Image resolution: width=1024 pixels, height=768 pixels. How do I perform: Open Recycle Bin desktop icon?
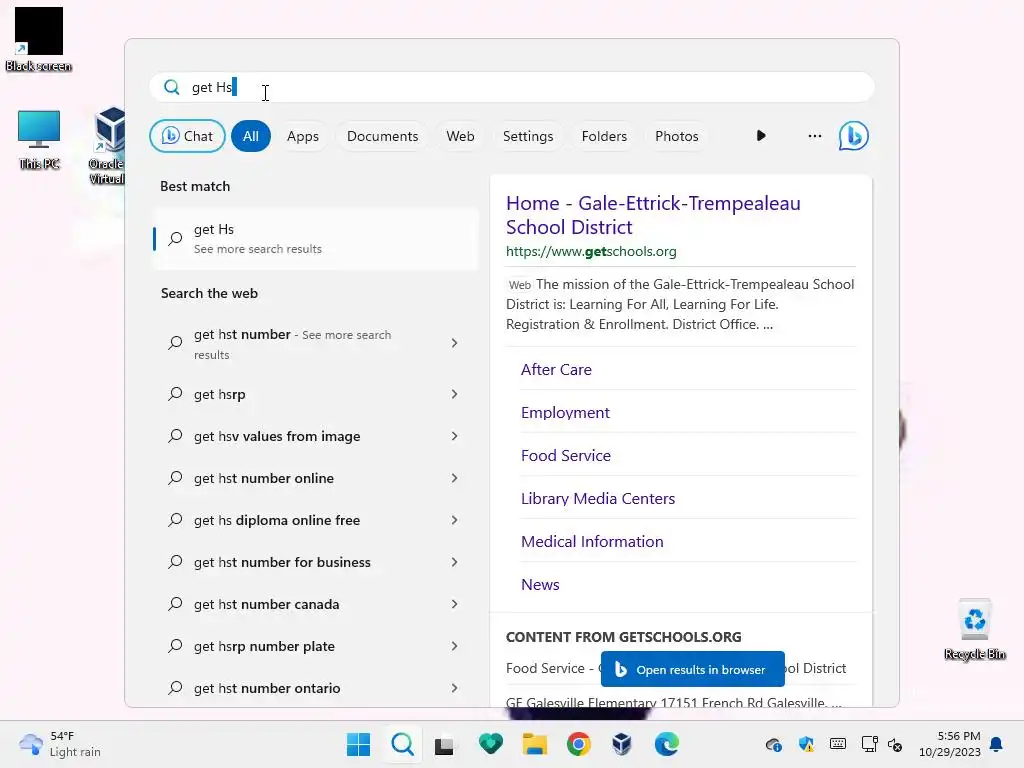(974, 630)
